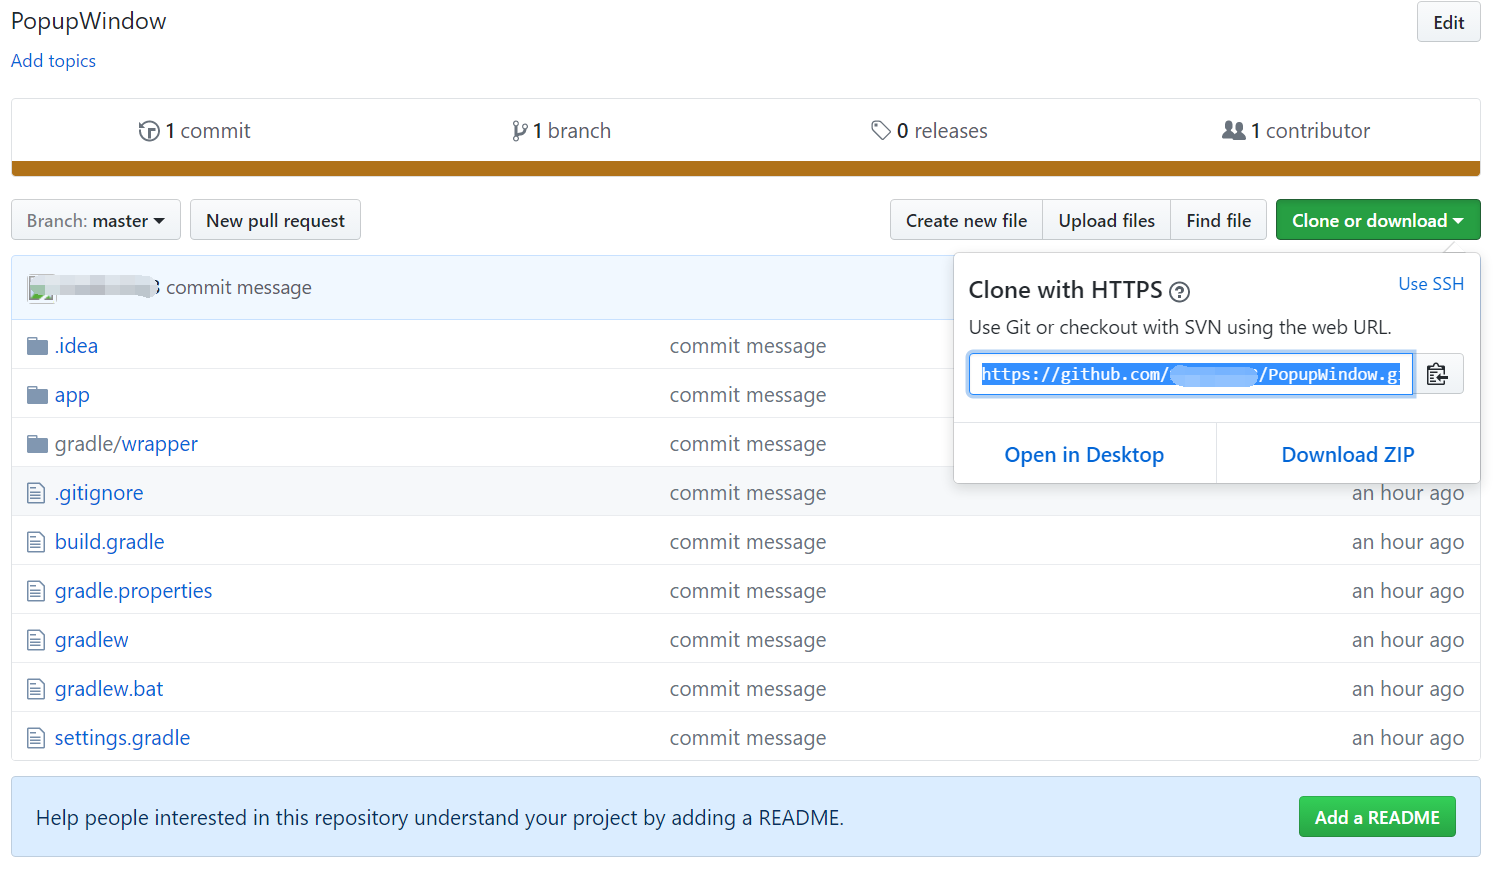1497x869 pixels.
Task: Click the app folder icon
Action: click(37, 395)
